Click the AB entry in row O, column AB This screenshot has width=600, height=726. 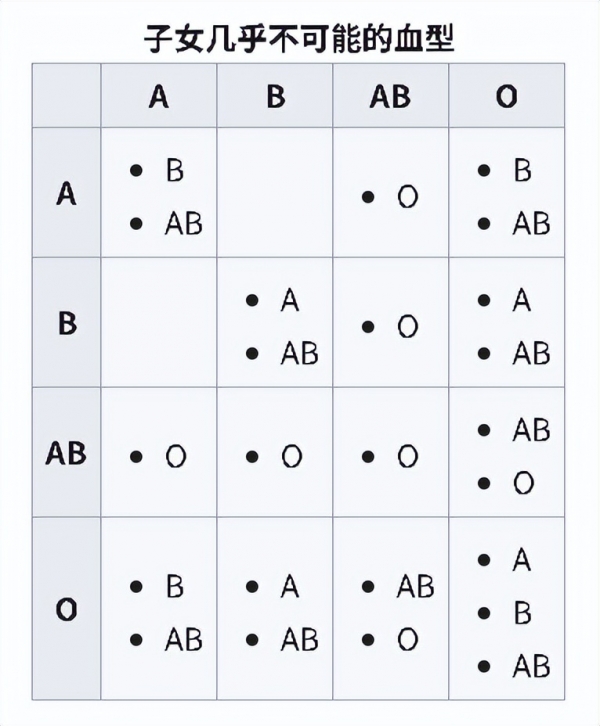click(415, 587)
